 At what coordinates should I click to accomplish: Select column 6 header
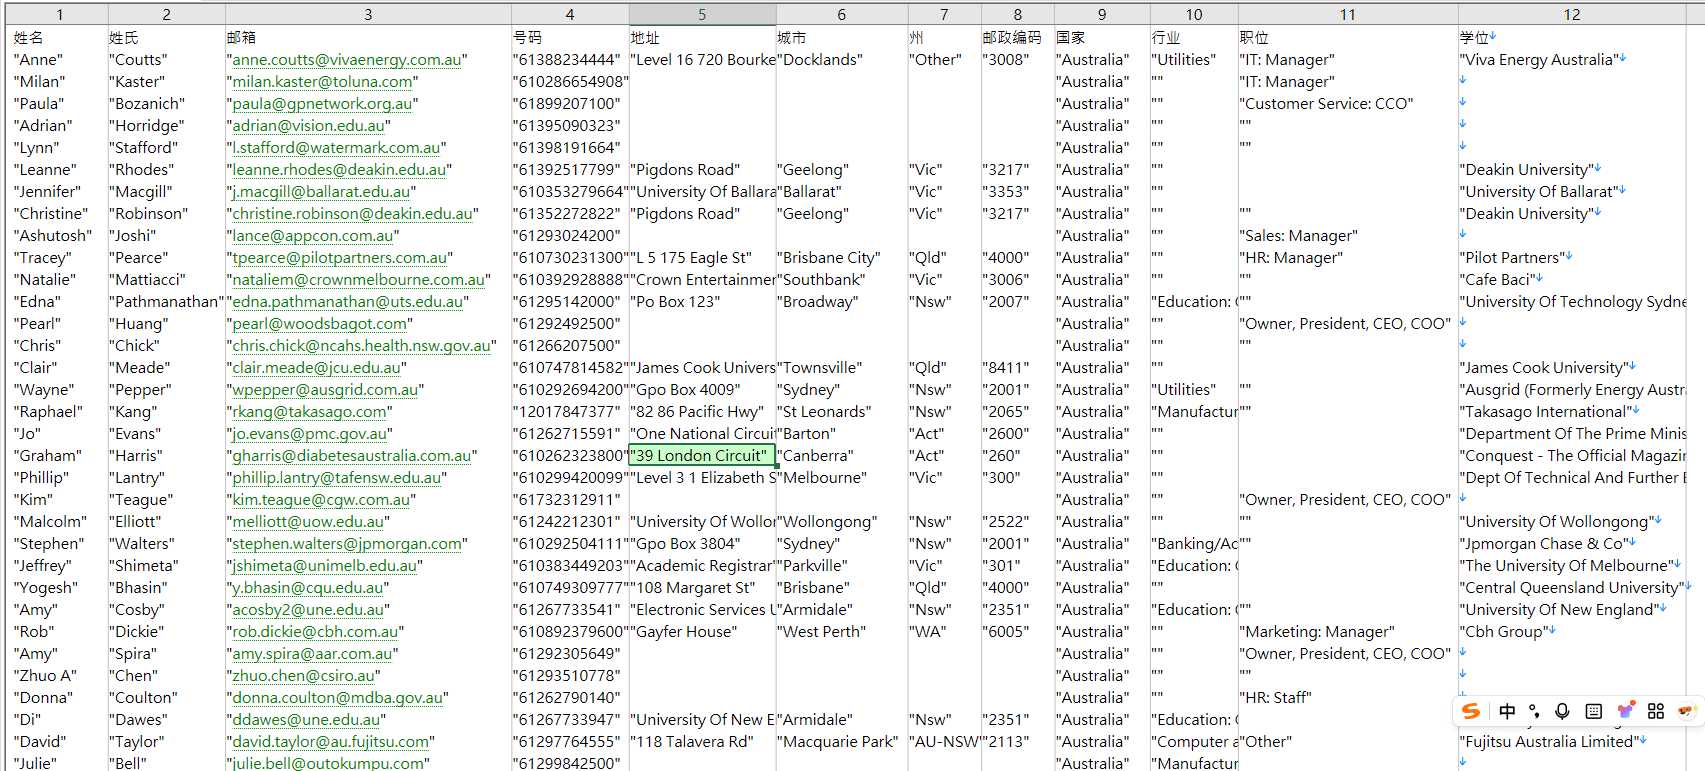click(842, 14)
